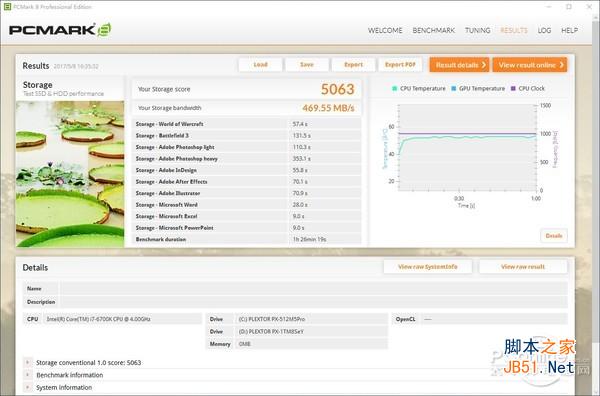This screenshot has width=600, height=396.
Task: Click View result online button
Action: point(530,65)
